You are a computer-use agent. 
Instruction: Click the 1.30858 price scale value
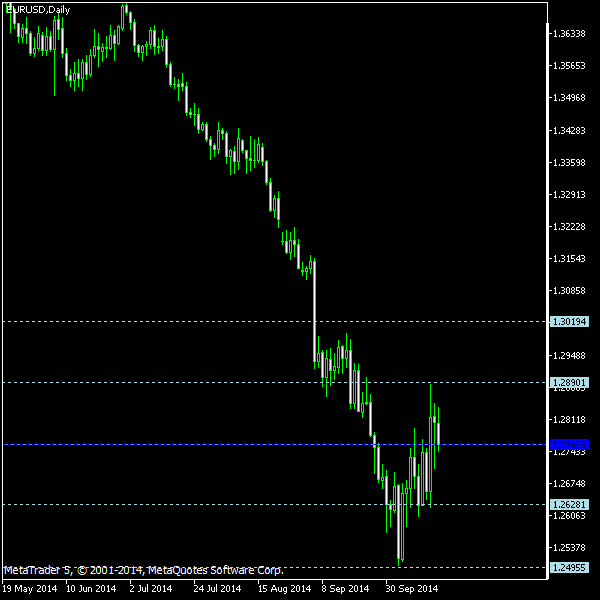(x=569, y=290)
